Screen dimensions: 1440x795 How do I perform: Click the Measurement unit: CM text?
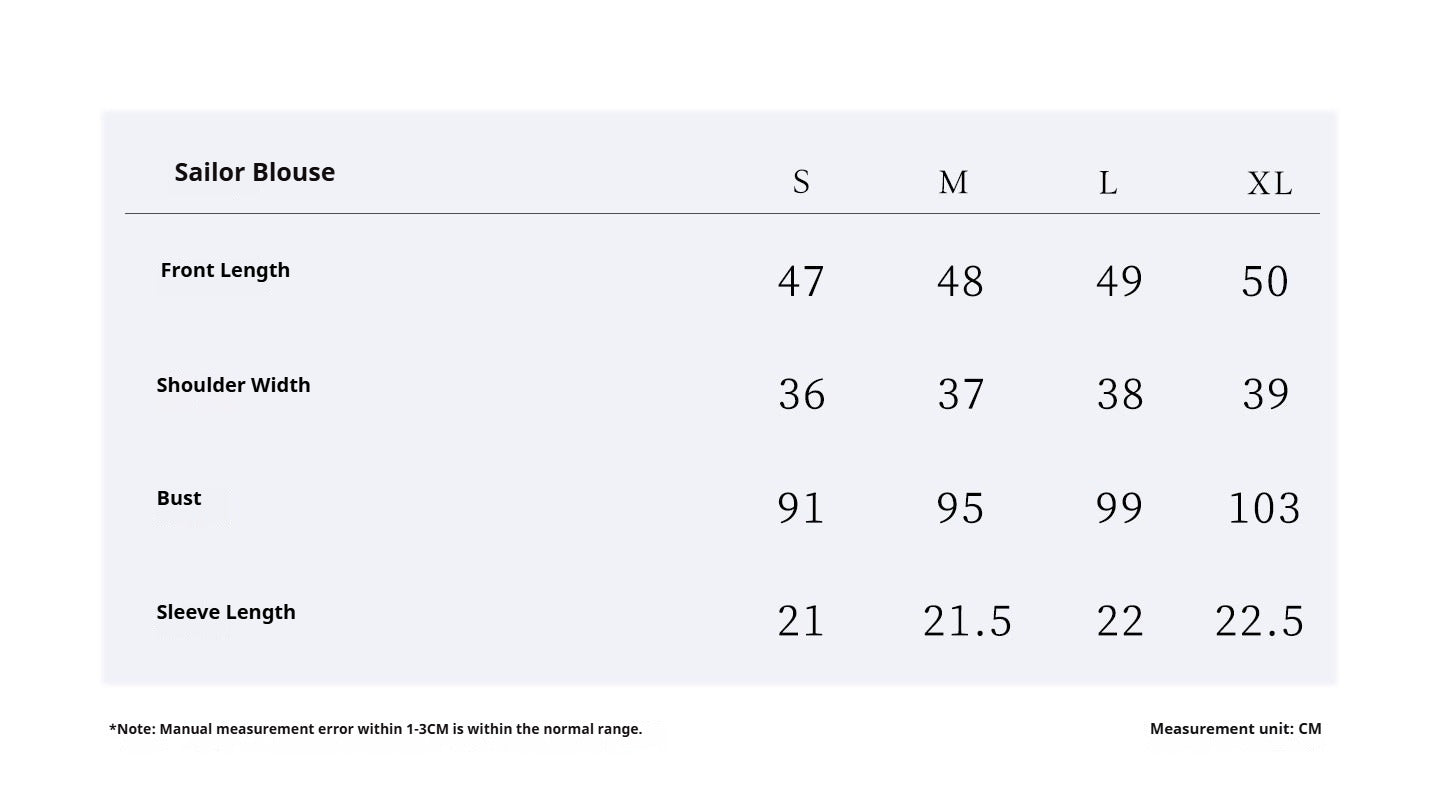tap(1236, 729)
